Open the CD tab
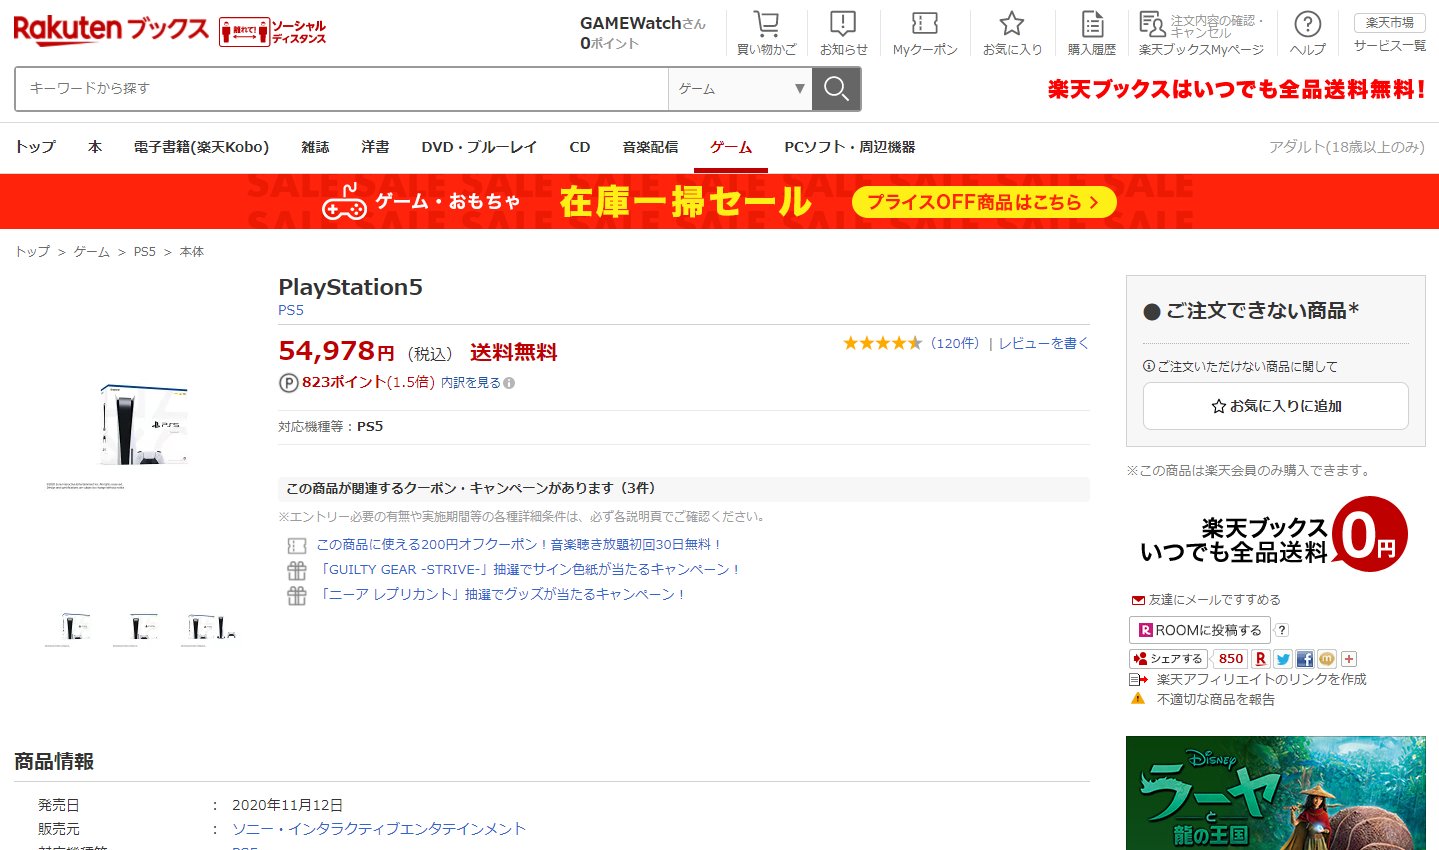The image size is (1439, 850). [x=580, y=147]
